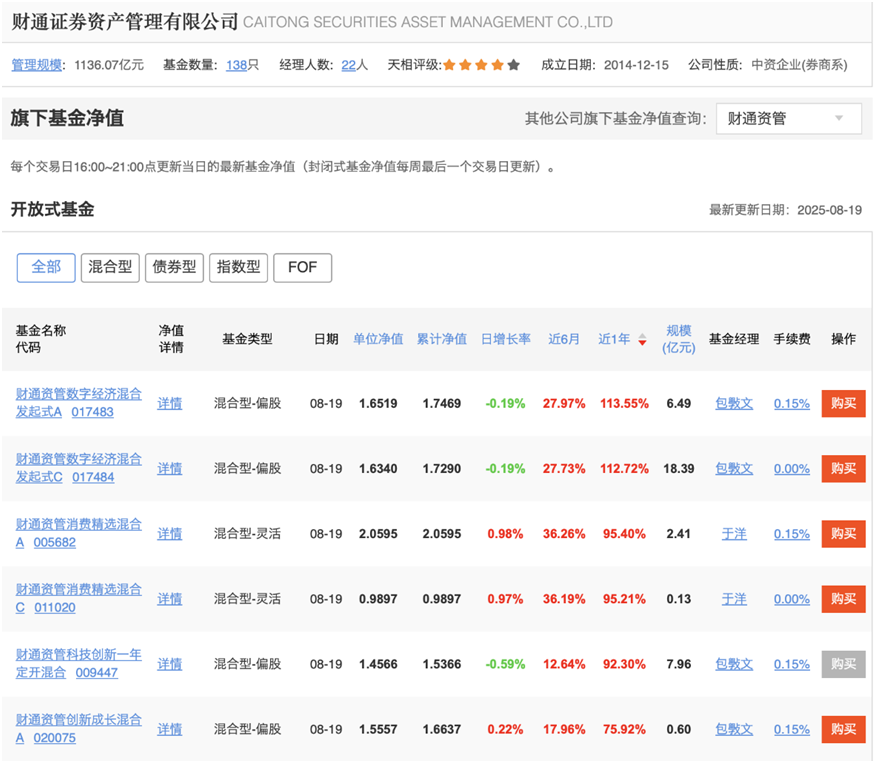This screenshot has height=763, width=881.
Task: Click greyed 购买 for fund 009447
Action: point(843,664)
